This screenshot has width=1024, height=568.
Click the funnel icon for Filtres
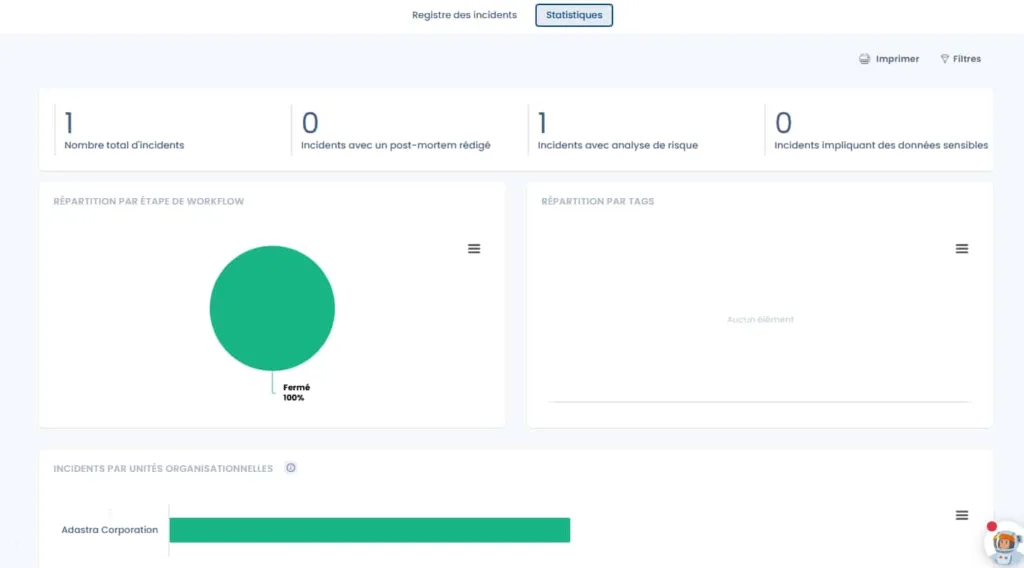pos(944,59)
